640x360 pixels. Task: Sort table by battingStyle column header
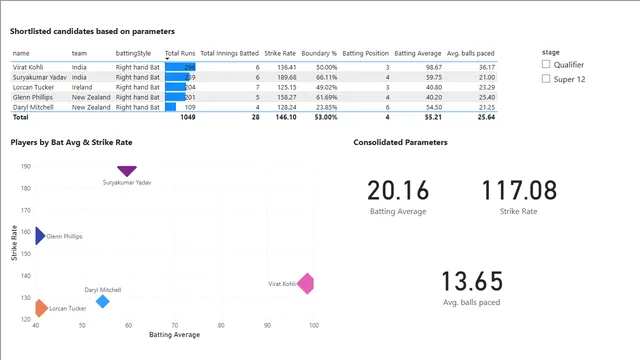133,53
